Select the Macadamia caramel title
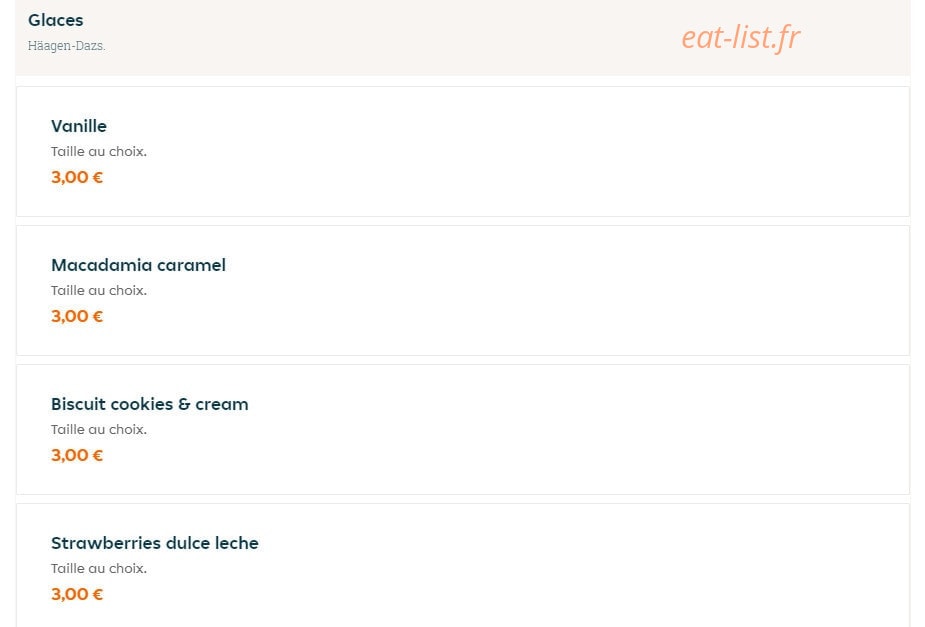 [x=138, y=265]
